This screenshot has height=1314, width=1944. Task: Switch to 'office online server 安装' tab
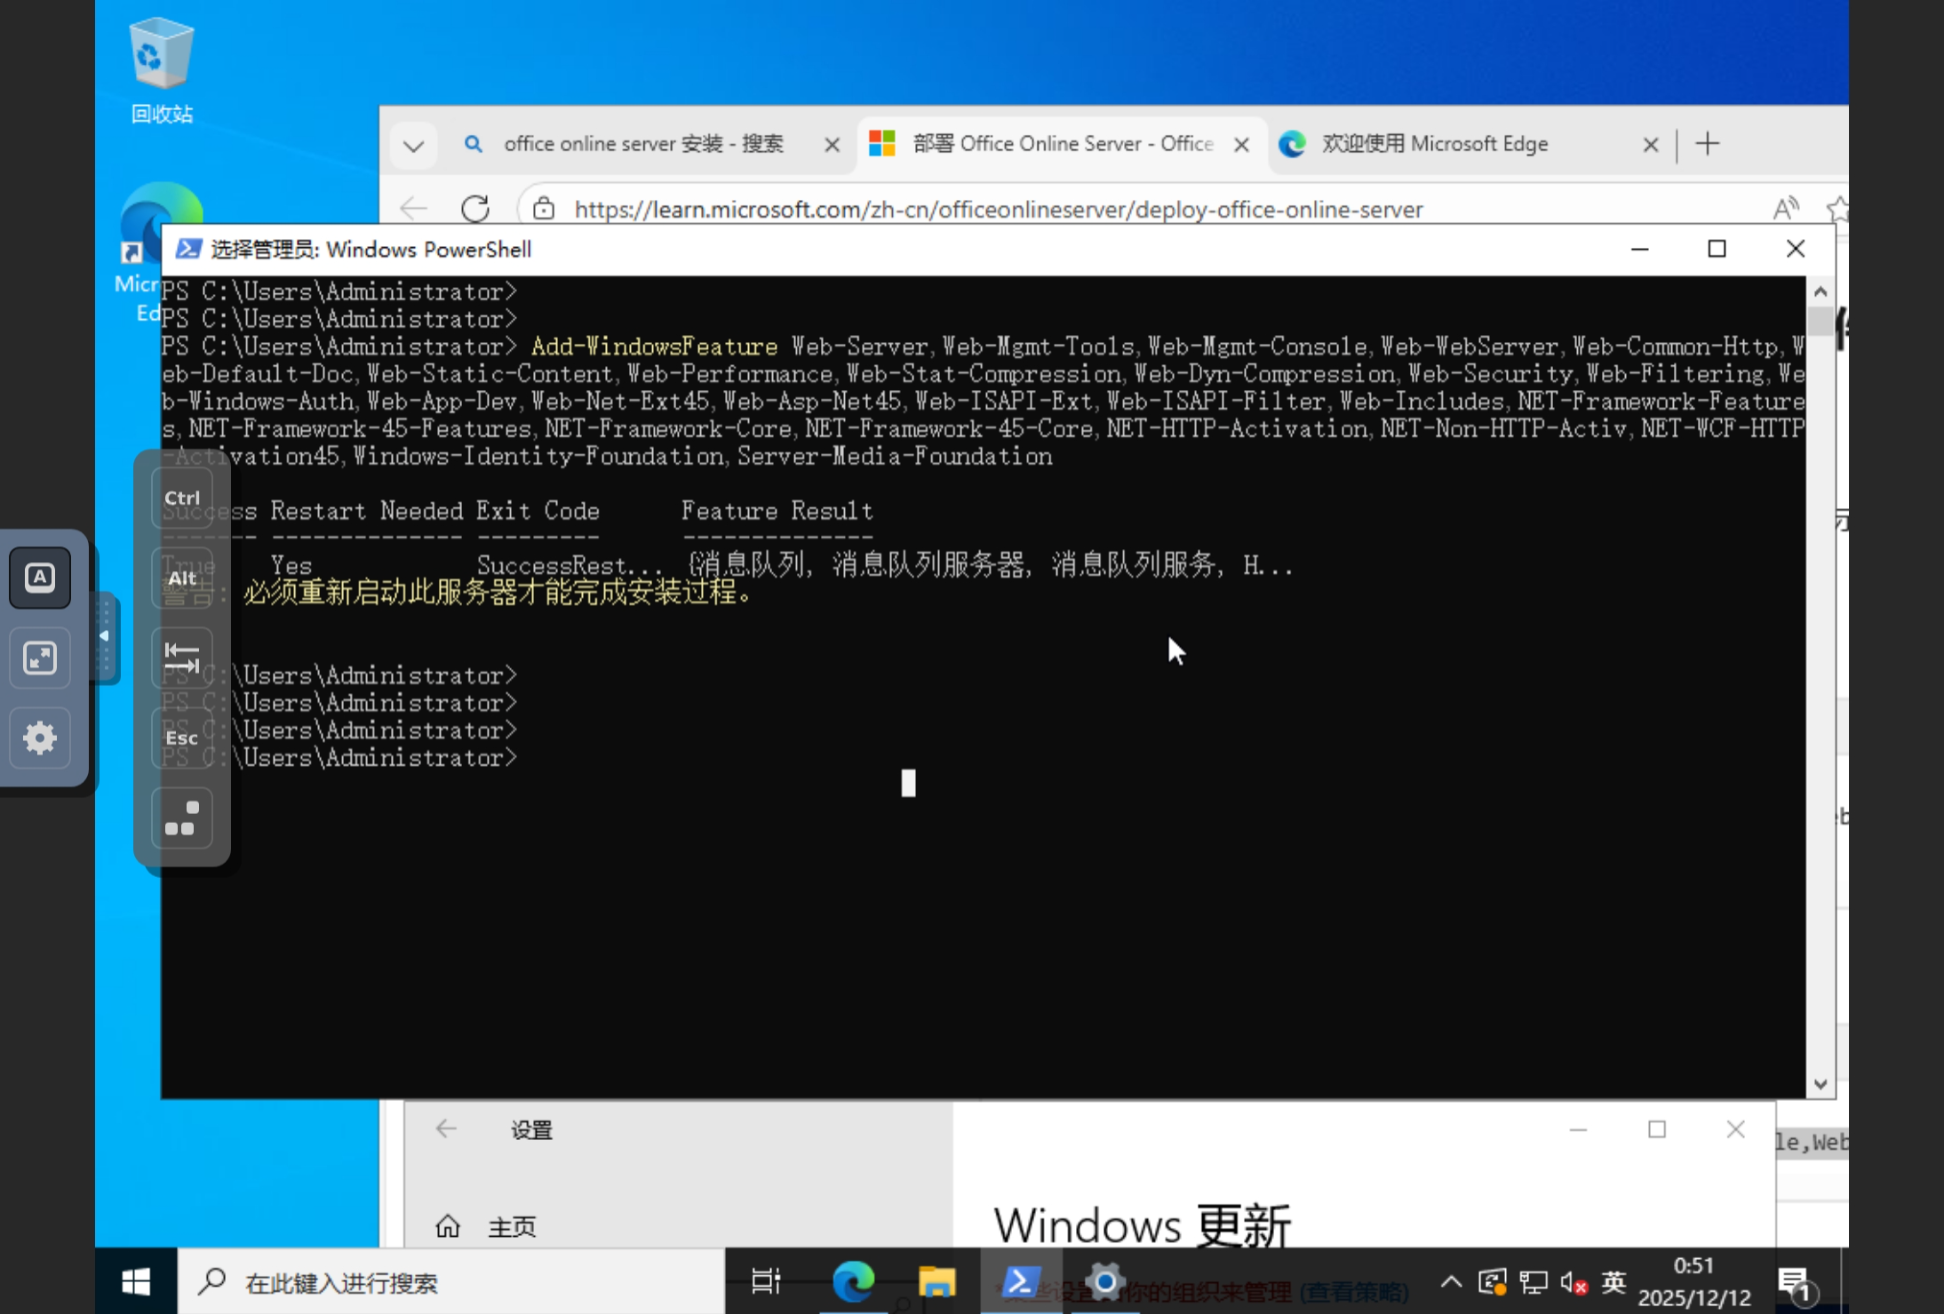click(x=643, y=144)
